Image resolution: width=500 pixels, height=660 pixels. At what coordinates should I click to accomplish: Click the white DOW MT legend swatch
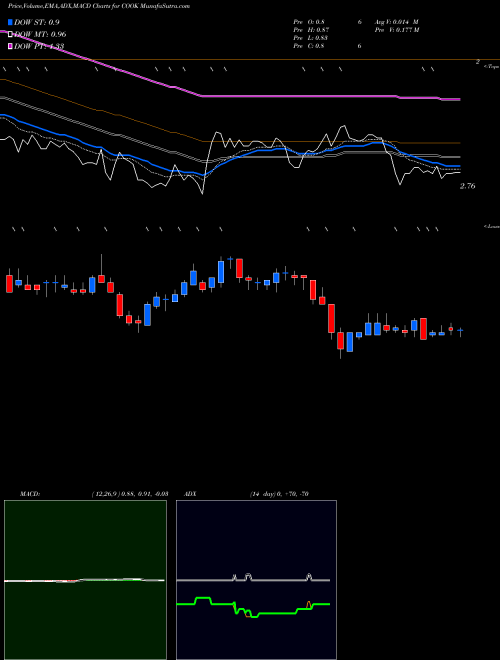[x=10, y=35]
